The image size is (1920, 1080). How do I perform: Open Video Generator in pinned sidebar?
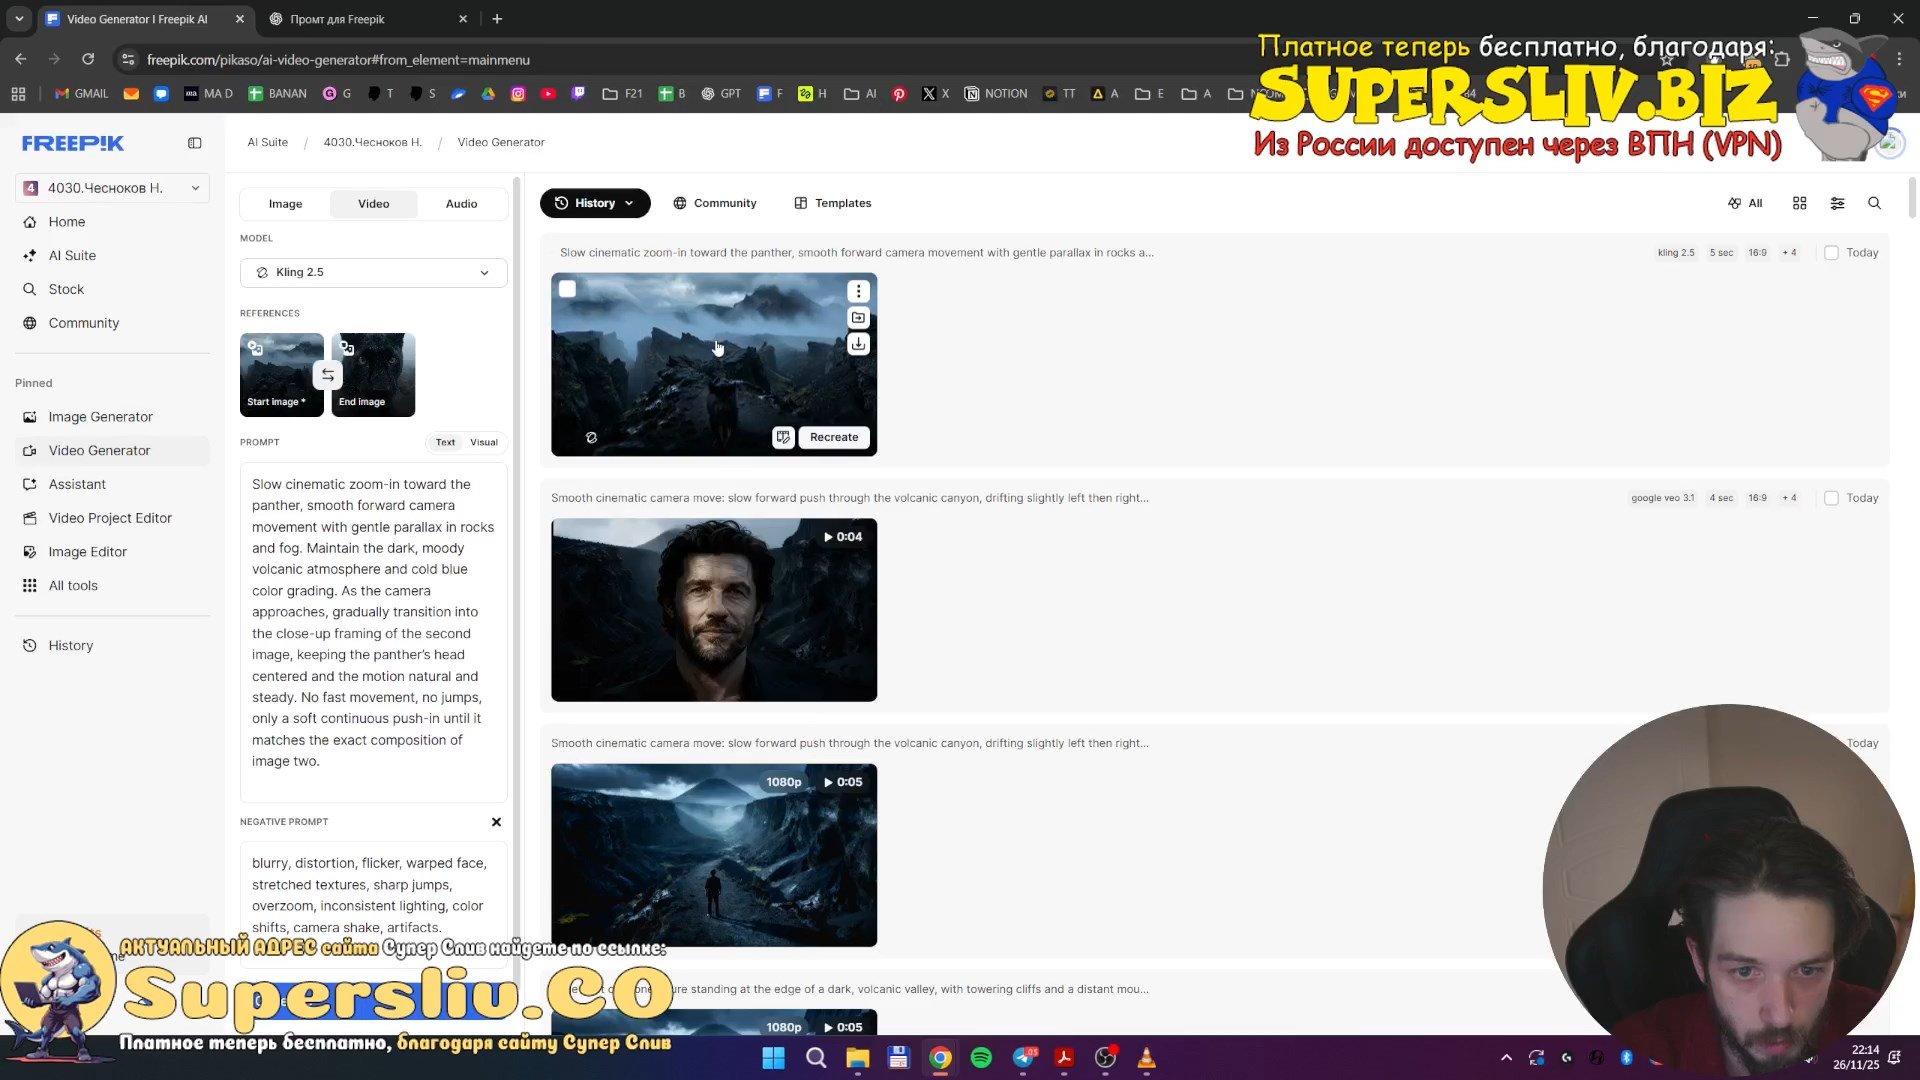[112, 451]
